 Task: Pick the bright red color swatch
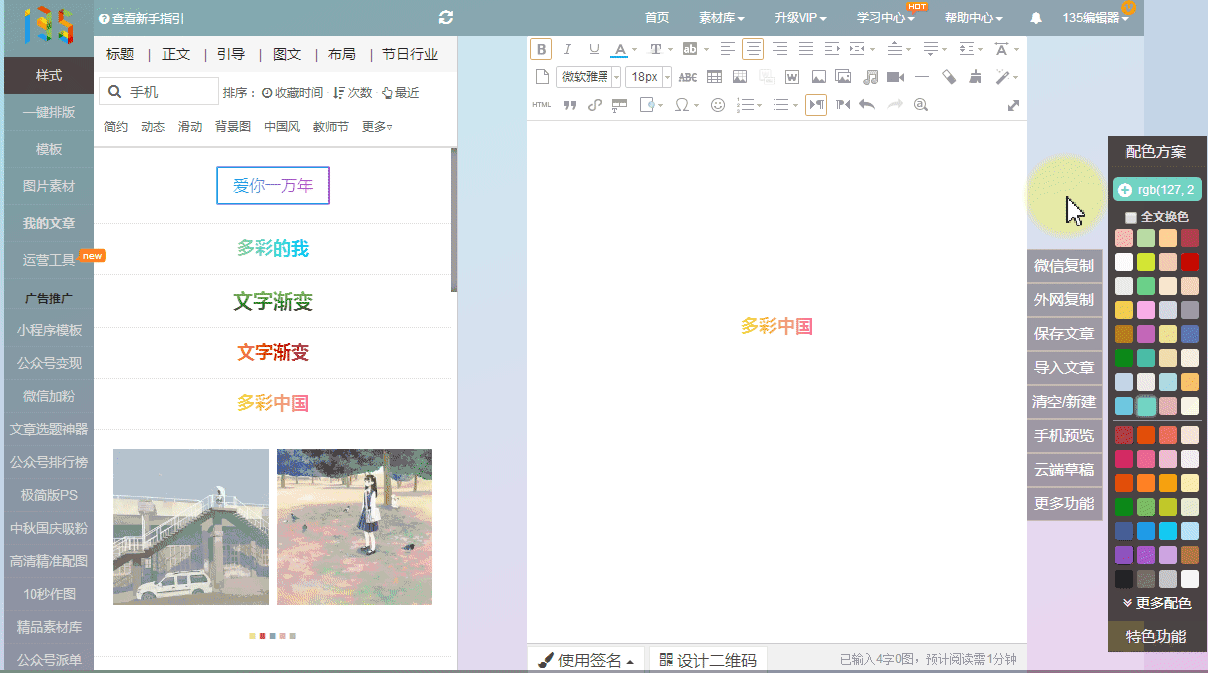point(1189,262)
